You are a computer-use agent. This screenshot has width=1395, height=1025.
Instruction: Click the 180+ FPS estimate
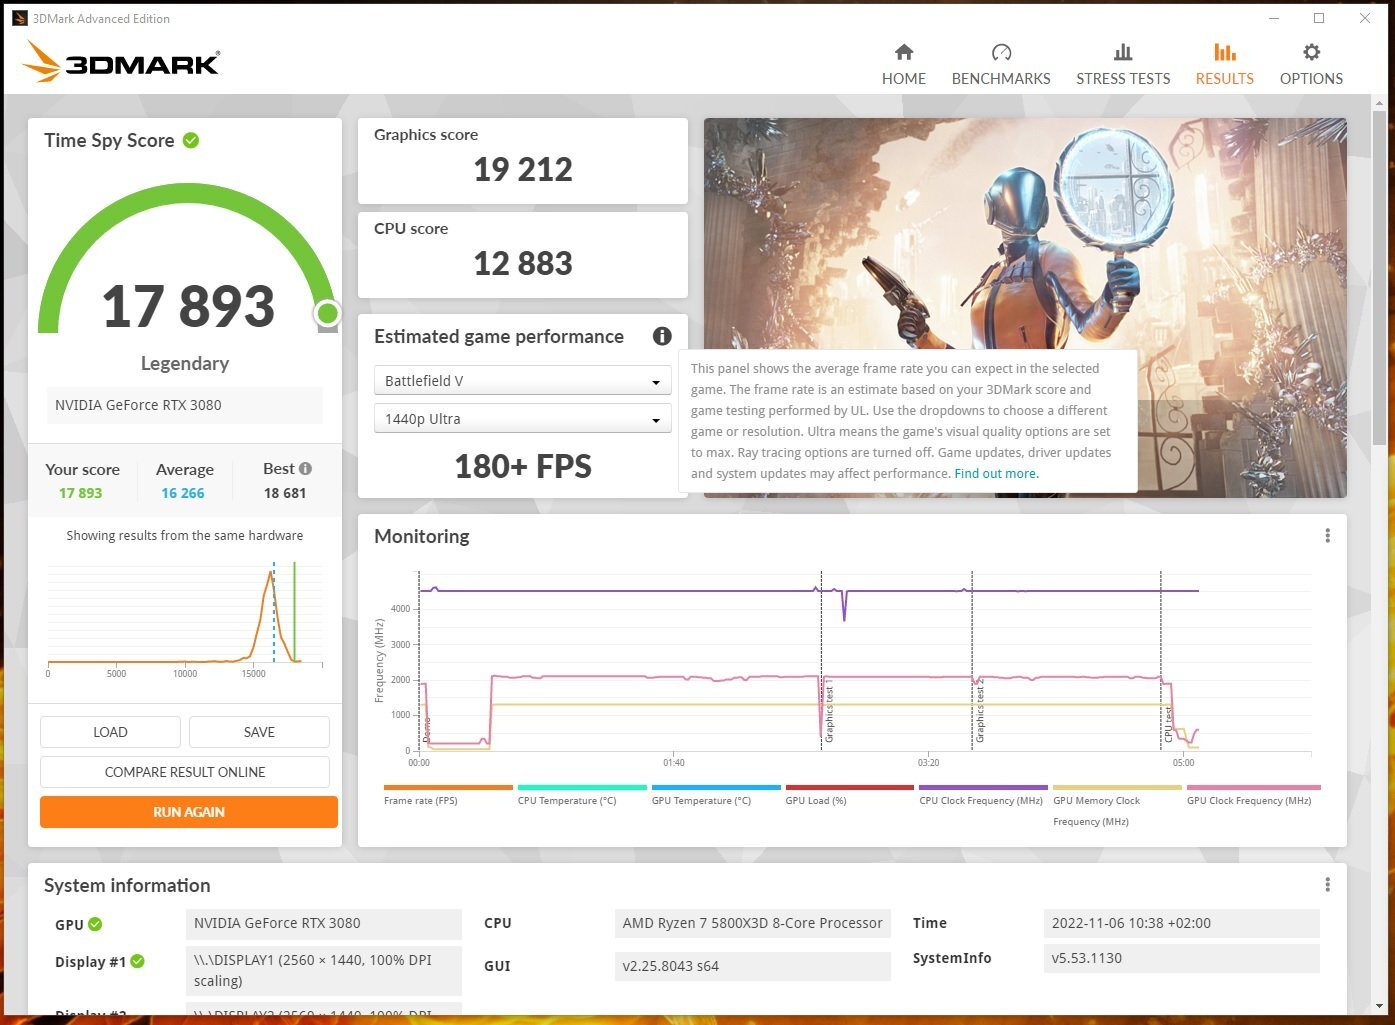click(523, 467)
